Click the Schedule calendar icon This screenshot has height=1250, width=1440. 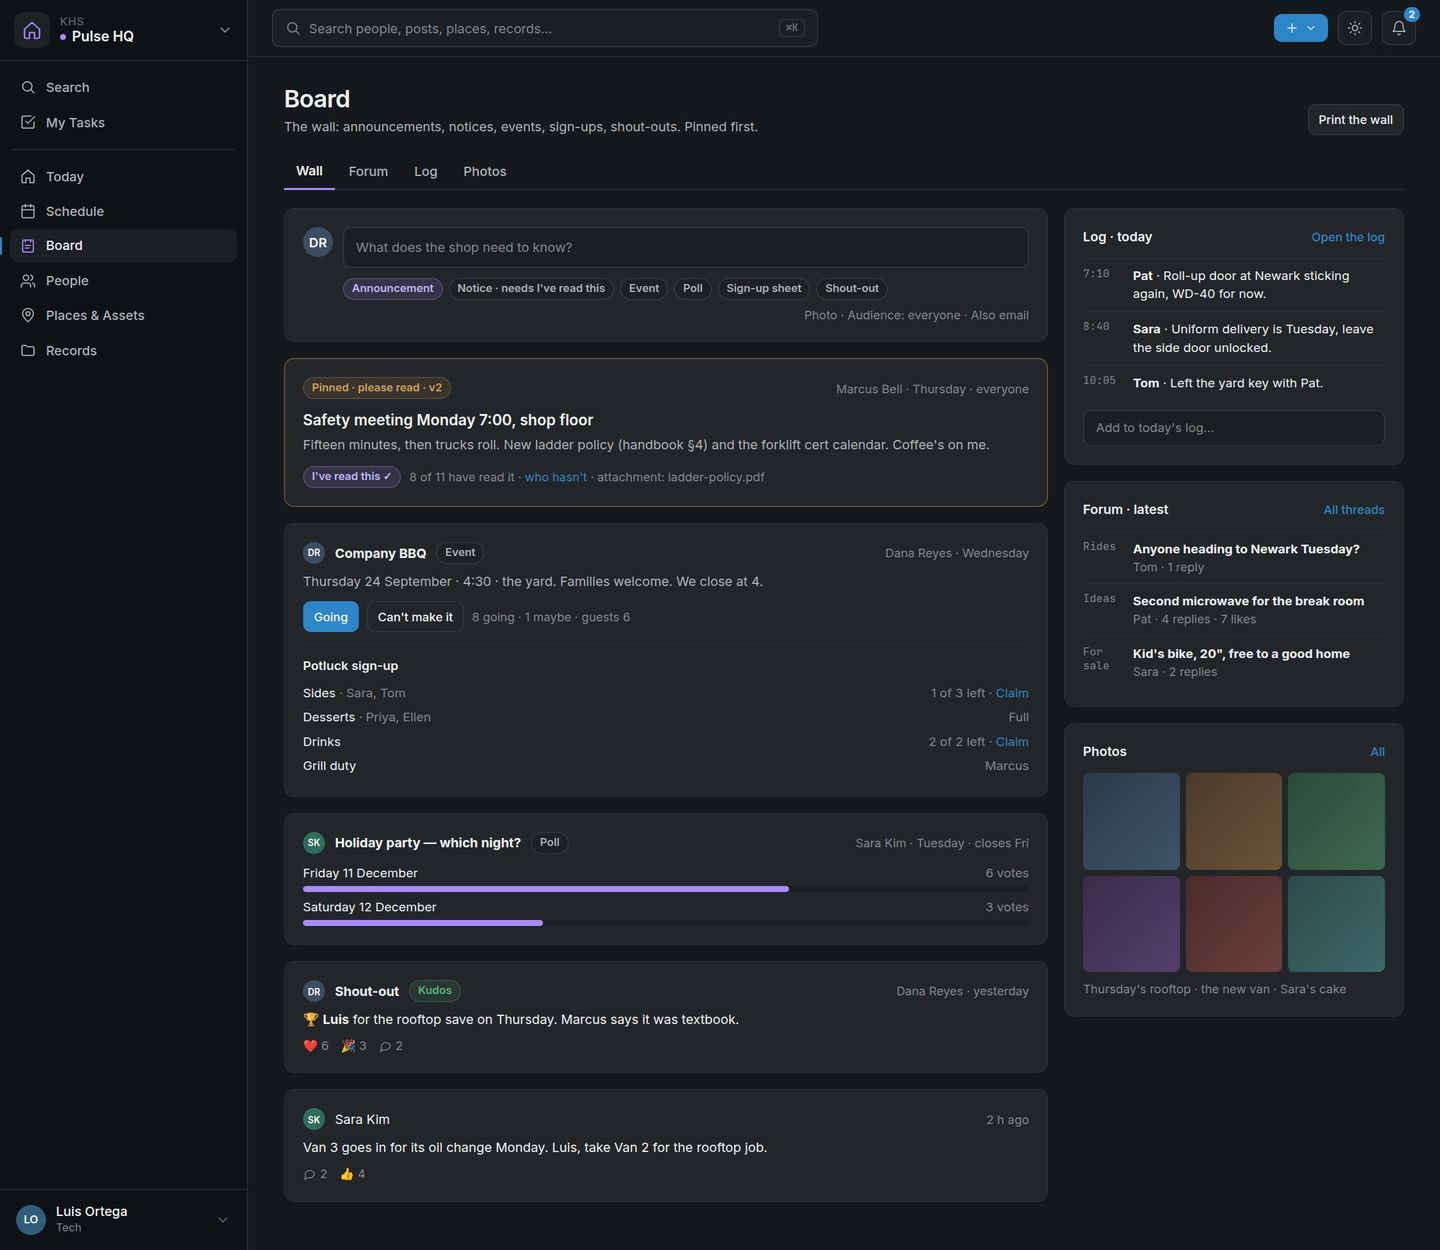point(28,212)
